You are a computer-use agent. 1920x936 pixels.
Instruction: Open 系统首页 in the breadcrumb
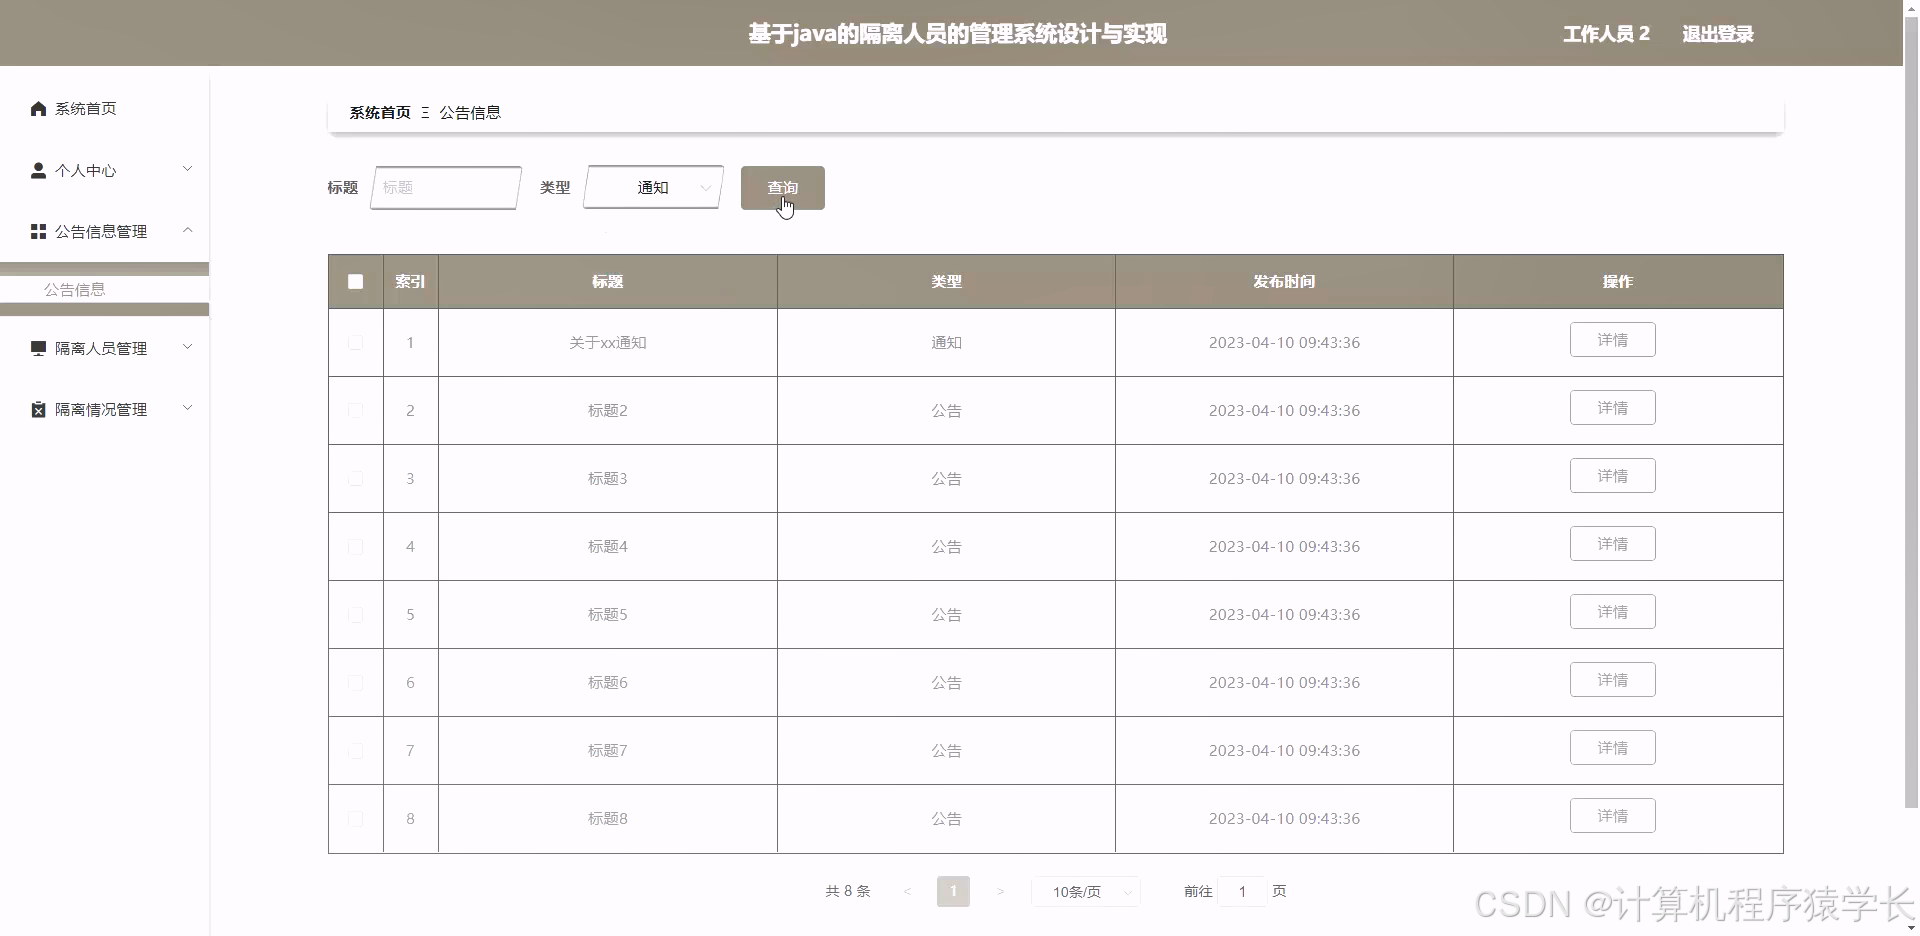380,112
